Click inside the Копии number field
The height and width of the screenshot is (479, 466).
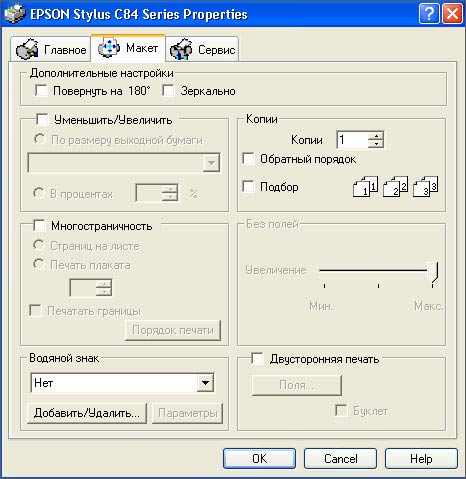353,140
